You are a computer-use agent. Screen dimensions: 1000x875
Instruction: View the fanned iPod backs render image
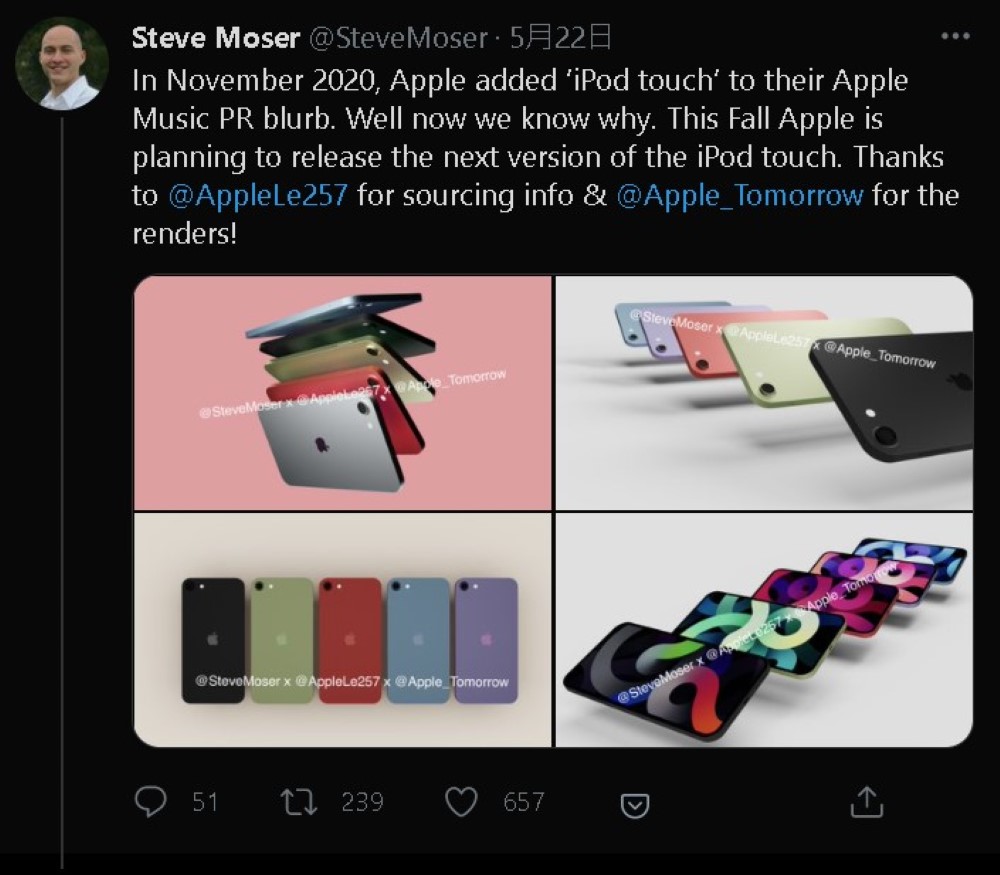764,393
